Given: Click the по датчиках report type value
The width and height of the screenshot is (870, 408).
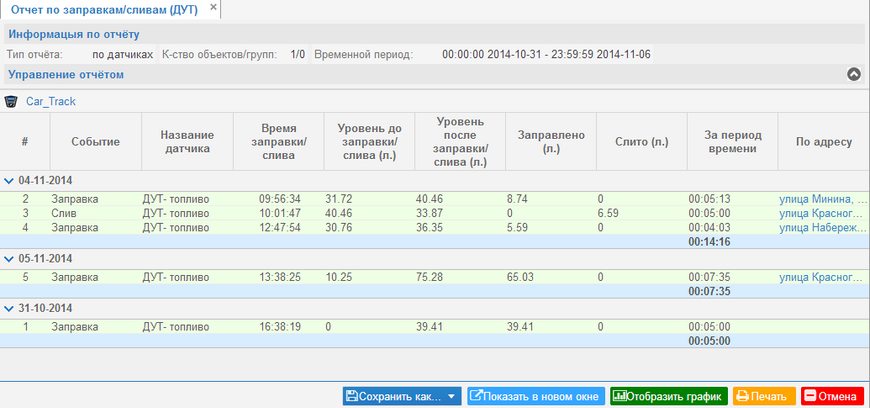Looking at the screenshot, I should pyautogui.click(x=123, y=54).
